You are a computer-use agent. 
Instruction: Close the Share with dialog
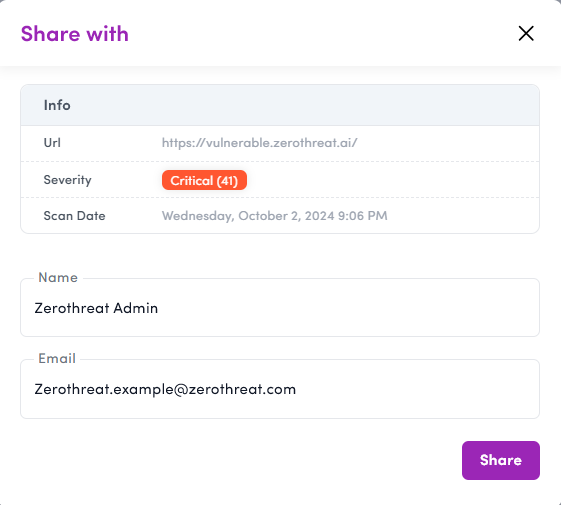[526, 34]
